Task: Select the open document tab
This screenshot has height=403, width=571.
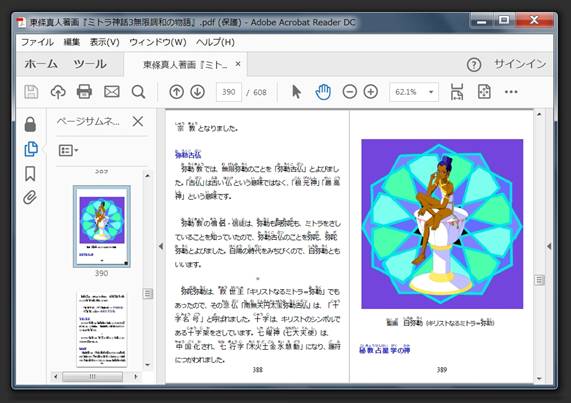Action: [185, 64]
